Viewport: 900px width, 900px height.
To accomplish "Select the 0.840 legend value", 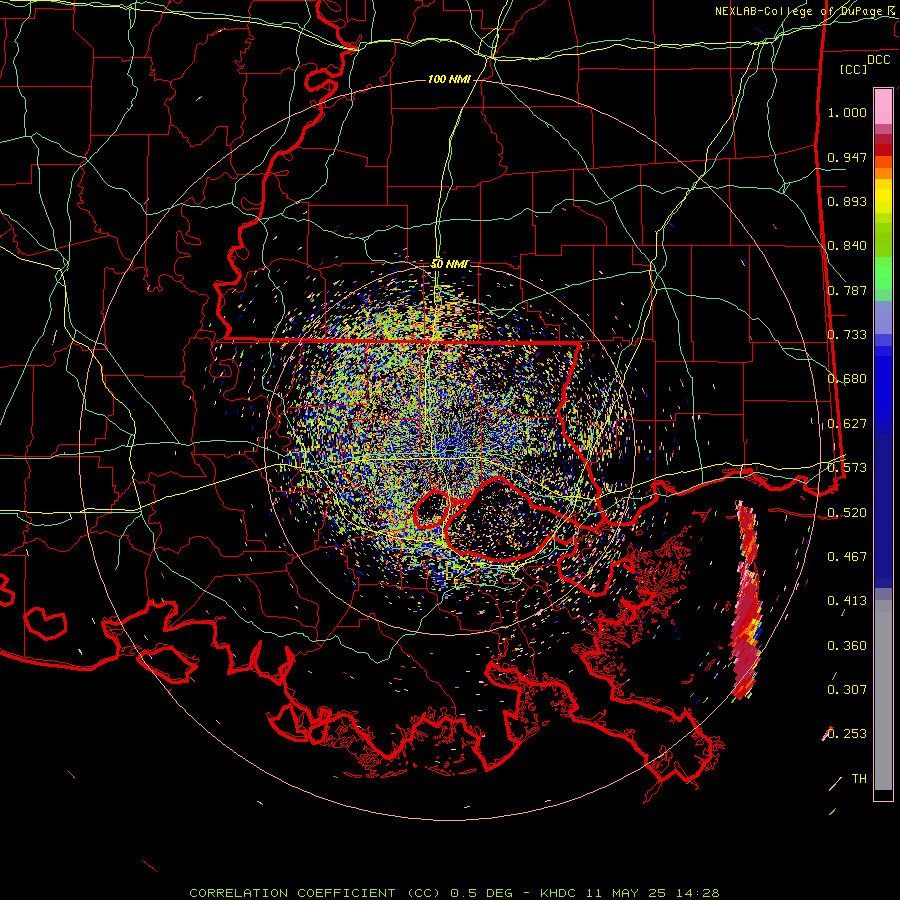I will coord(847,246).
